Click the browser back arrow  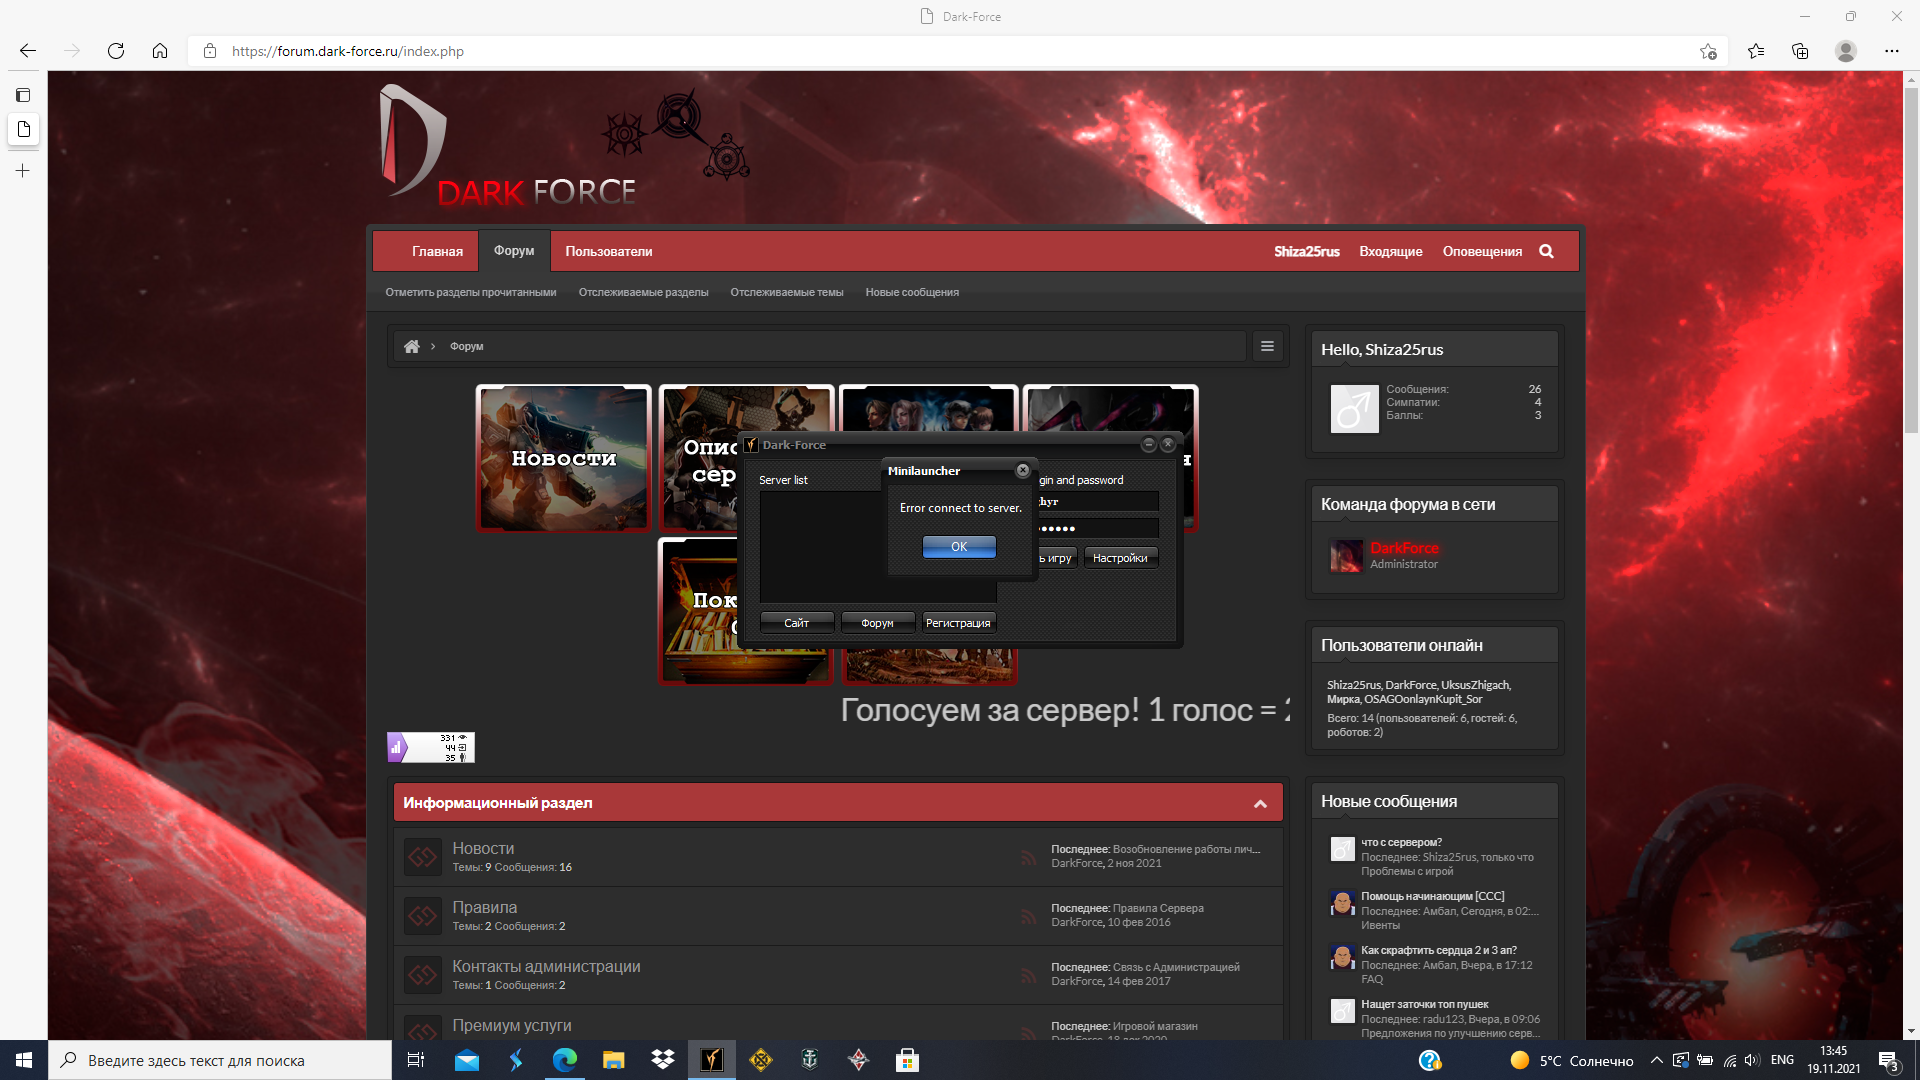point(28,51)
